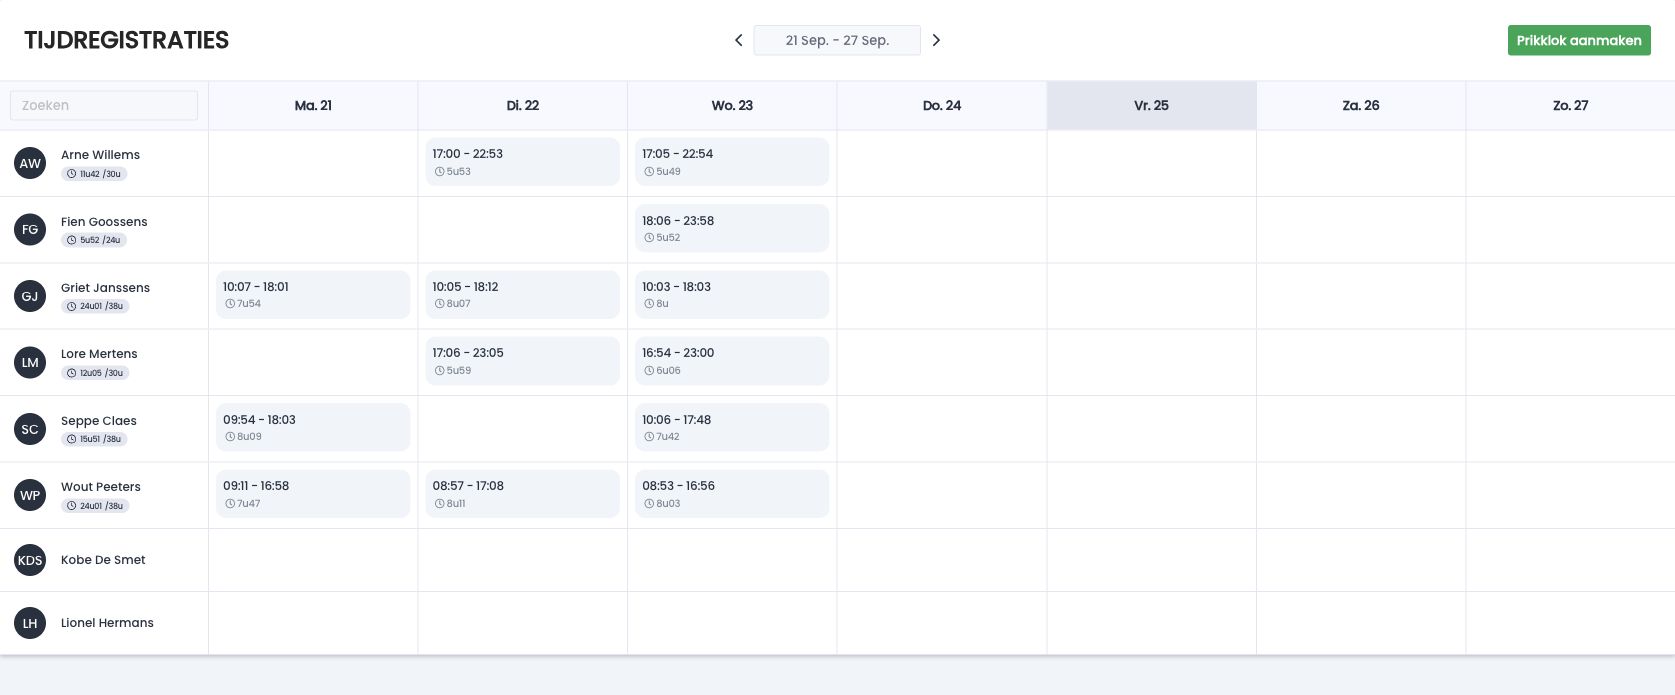
Task: Open Wout Peeters' name
Action: pyautogui.click(x=101, y=487)
